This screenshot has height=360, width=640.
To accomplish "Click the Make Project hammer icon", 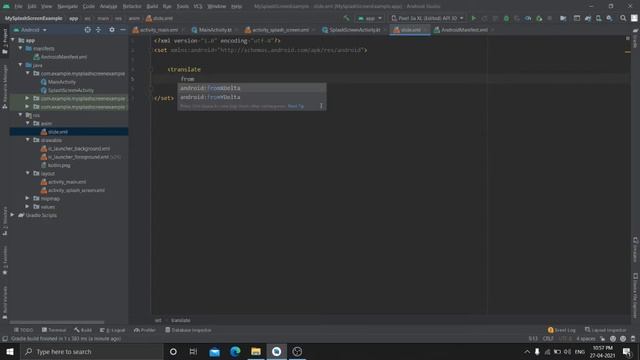I will pos(347,18).
